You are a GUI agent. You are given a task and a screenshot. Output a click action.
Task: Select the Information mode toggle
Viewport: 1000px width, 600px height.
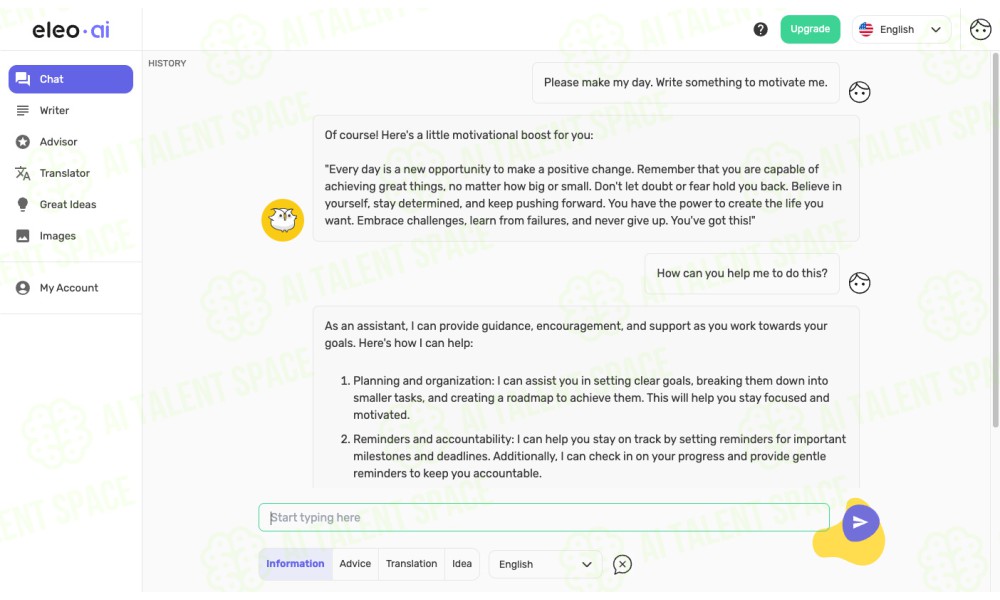click(x=295, y=564)
